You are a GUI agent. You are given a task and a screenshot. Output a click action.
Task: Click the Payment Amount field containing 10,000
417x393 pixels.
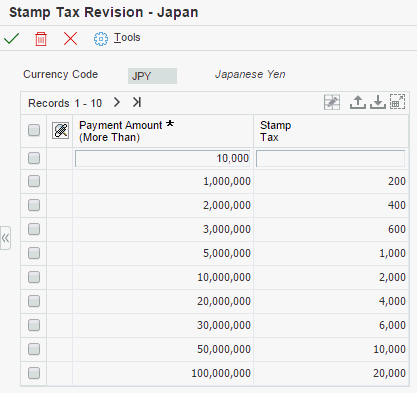pos(163,158)
